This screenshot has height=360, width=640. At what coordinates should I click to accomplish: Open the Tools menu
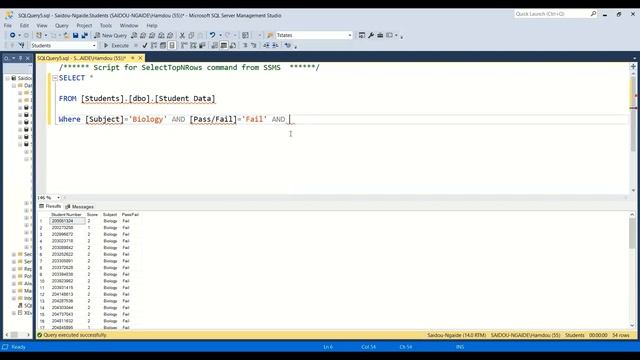[x=106, y=25]
